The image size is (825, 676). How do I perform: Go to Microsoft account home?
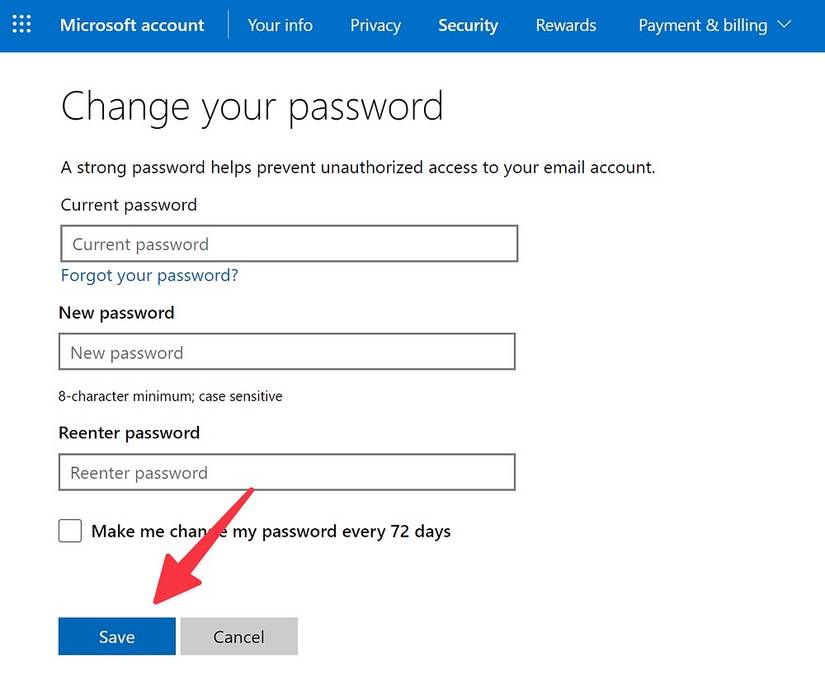point(131,25)
